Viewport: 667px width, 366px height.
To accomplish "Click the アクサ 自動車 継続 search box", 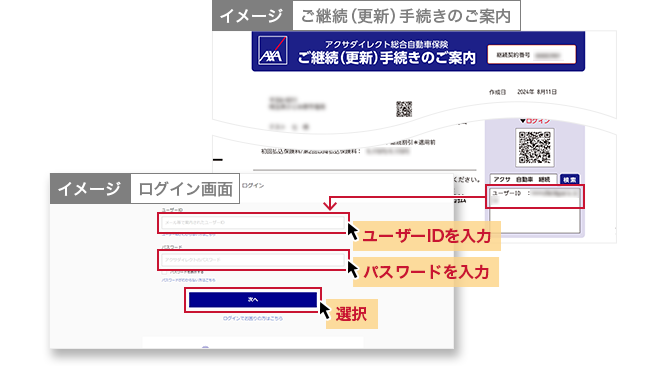I will click(523, 180).
